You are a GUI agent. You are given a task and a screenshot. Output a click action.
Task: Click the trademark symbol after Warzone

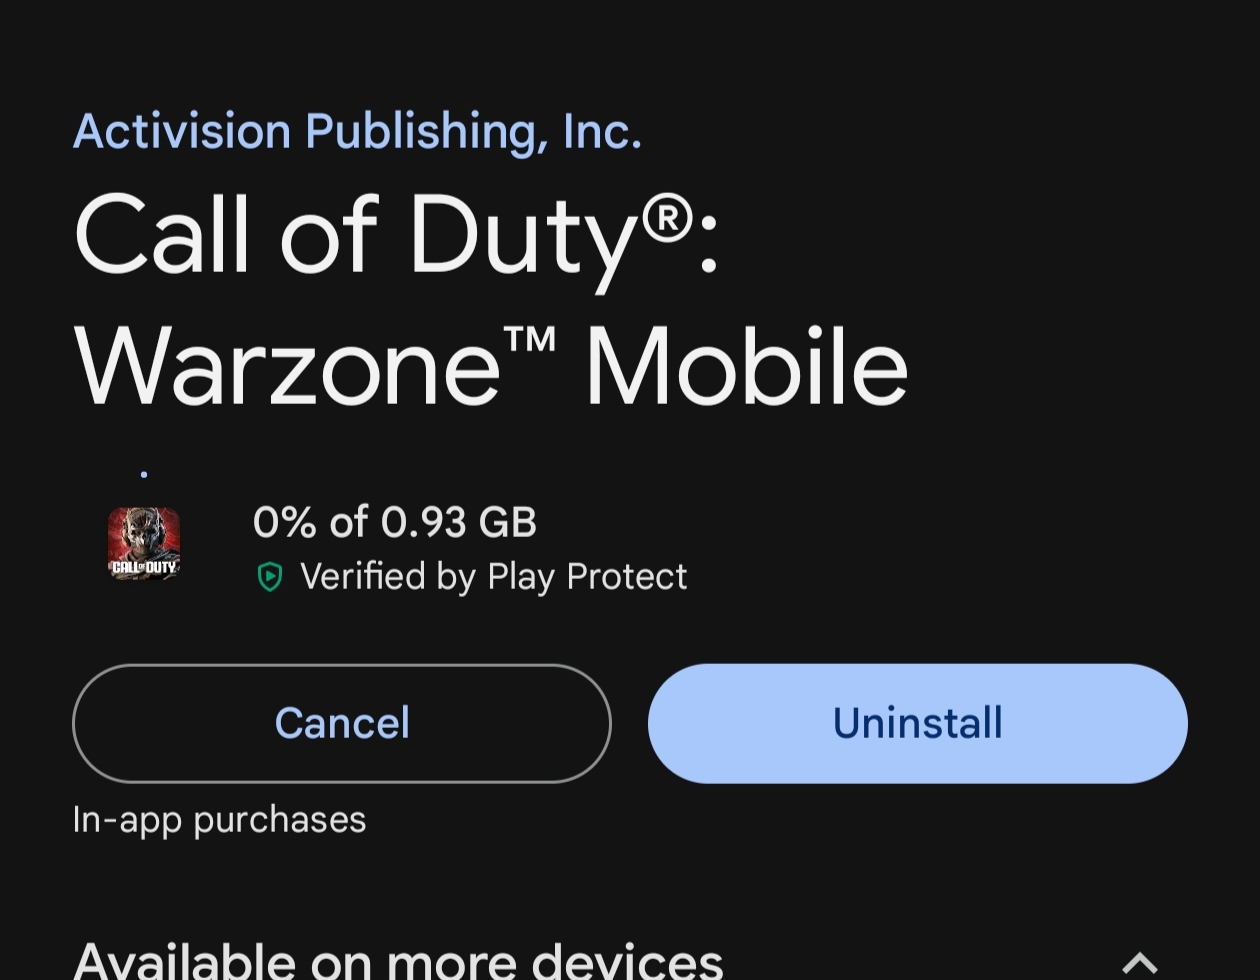coord(530,340)
